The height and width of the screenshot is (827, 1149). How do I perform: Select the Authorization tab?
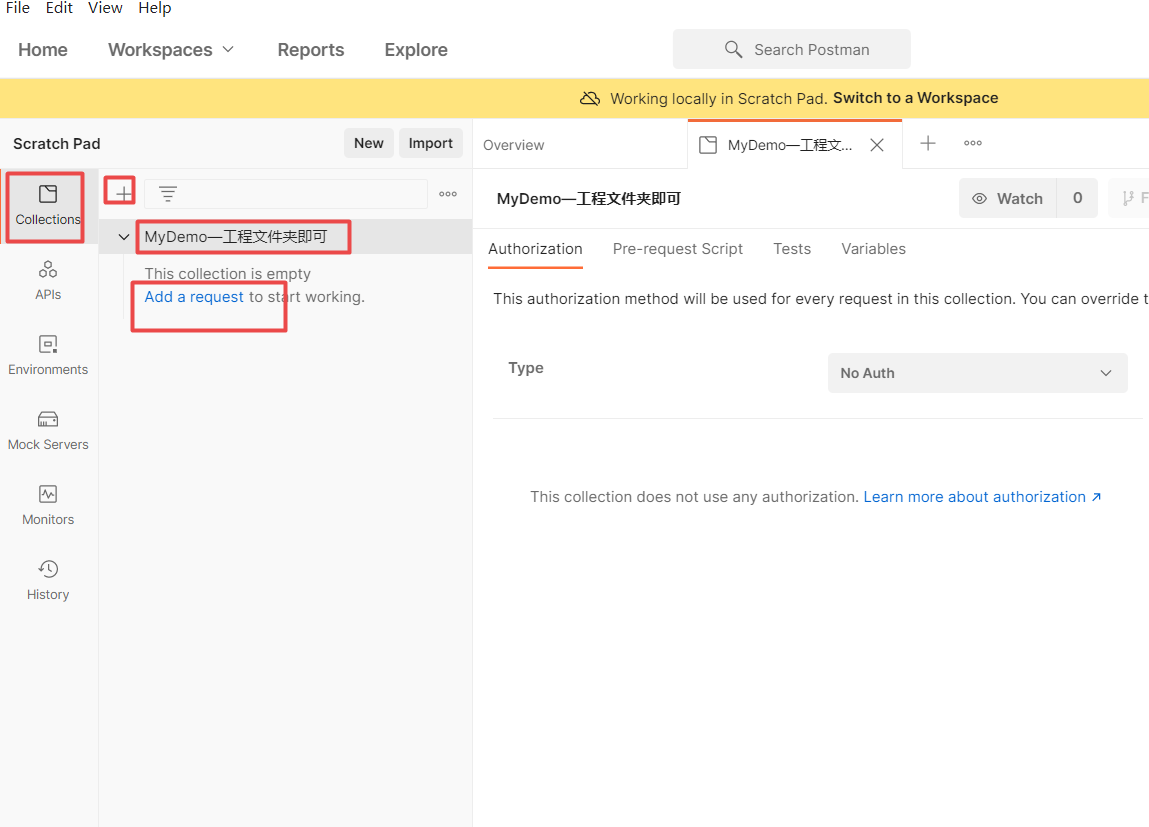[x=535, y=249]
